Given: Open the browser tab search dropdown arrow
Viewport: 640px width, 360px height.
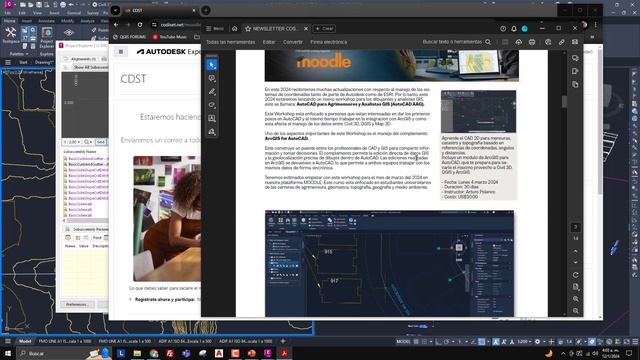Looking at the screenshot, I should (x=116, y=11).
